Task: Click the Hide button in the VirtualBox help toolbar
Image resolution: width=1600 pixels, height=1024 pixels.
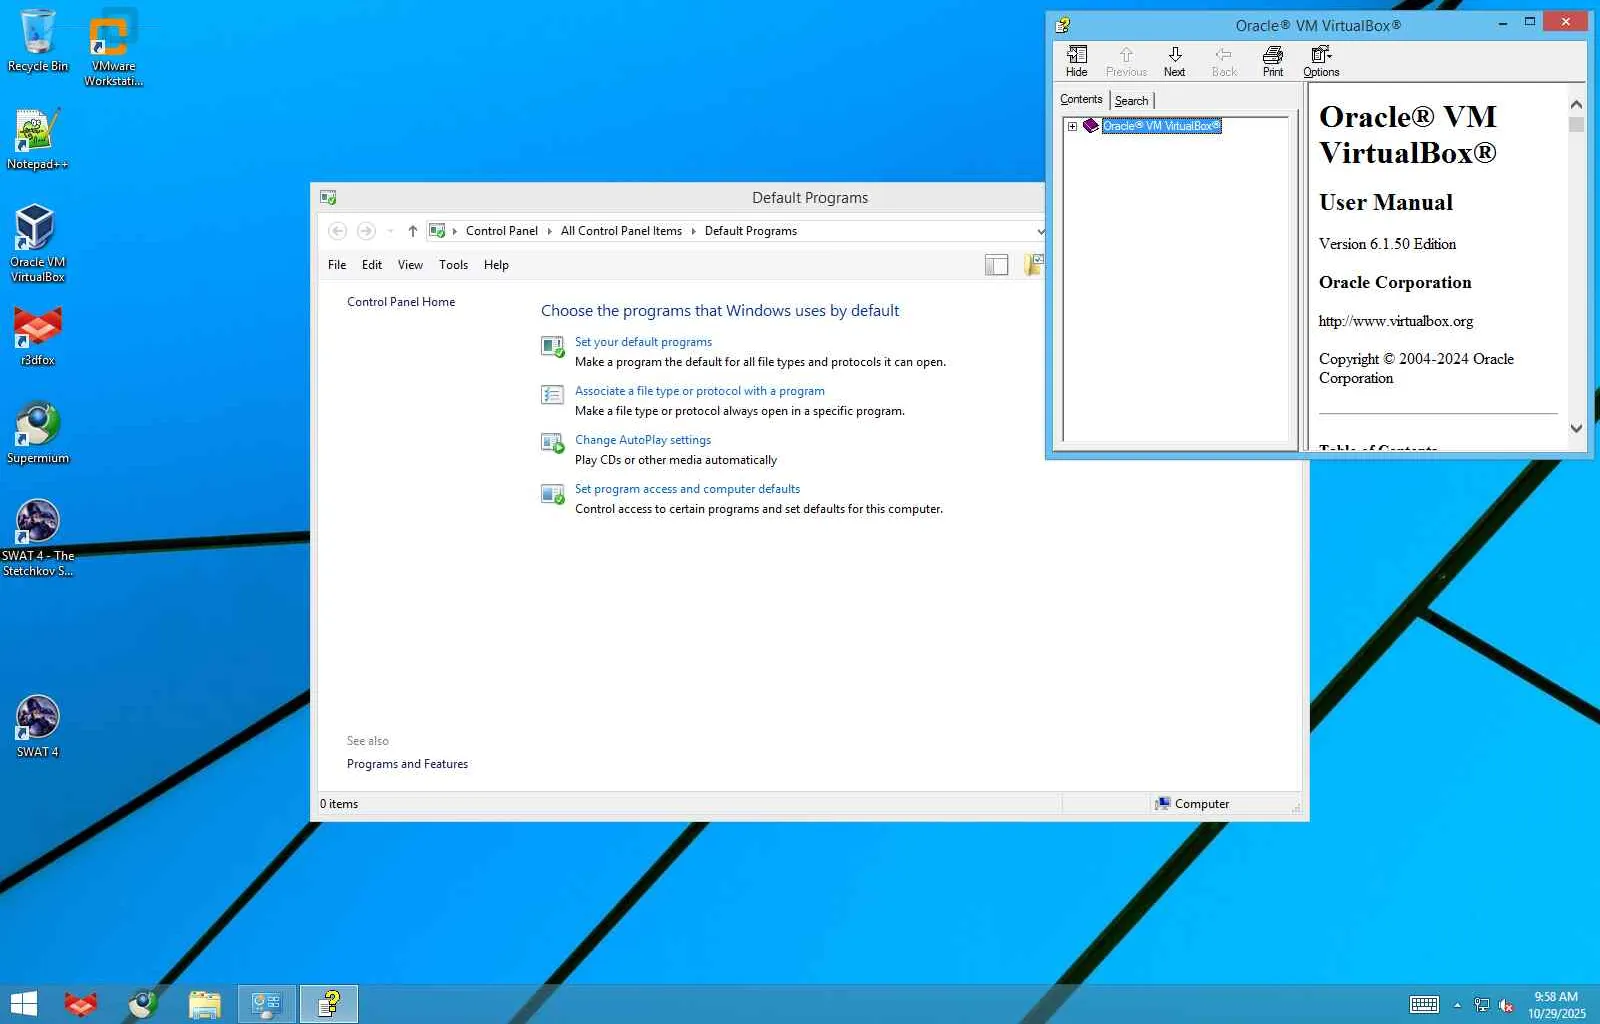Action: coord(1076,61)
